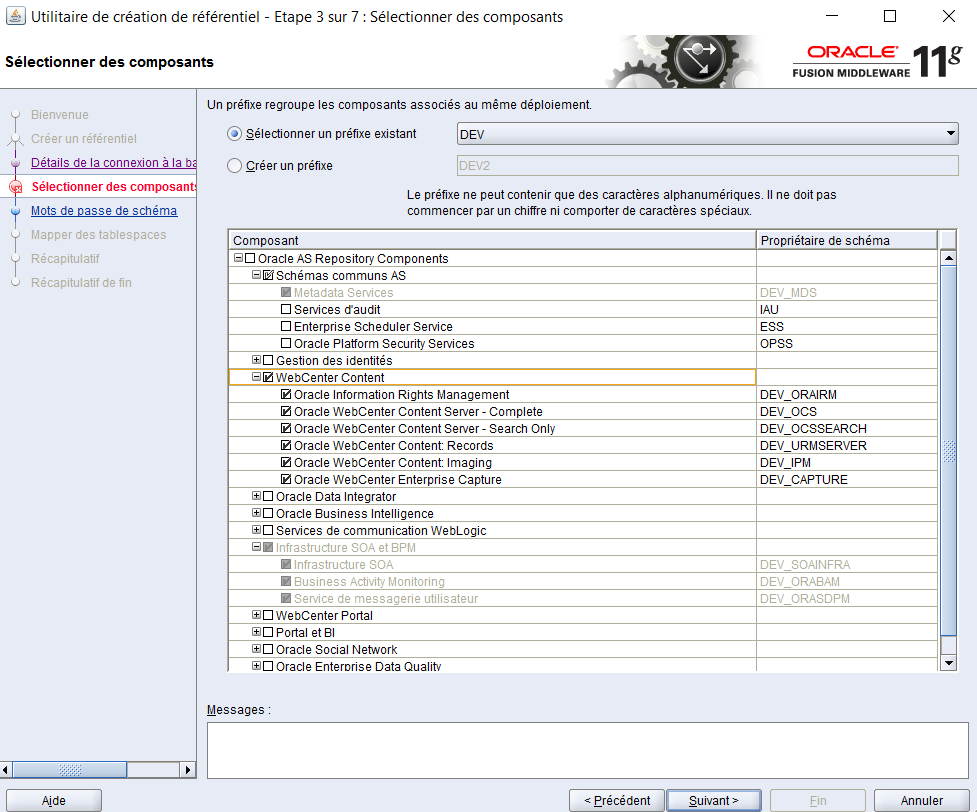Click the table column configuration corner icon
This screenshot has height=812, width=977.
[949, 240]
